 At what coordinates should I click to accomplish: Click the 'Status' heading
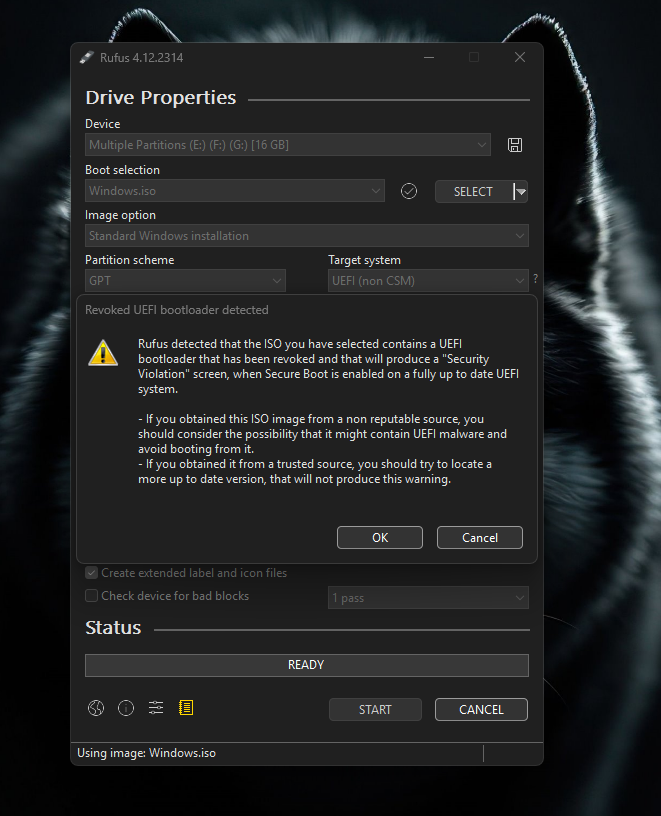click(113, 628)
